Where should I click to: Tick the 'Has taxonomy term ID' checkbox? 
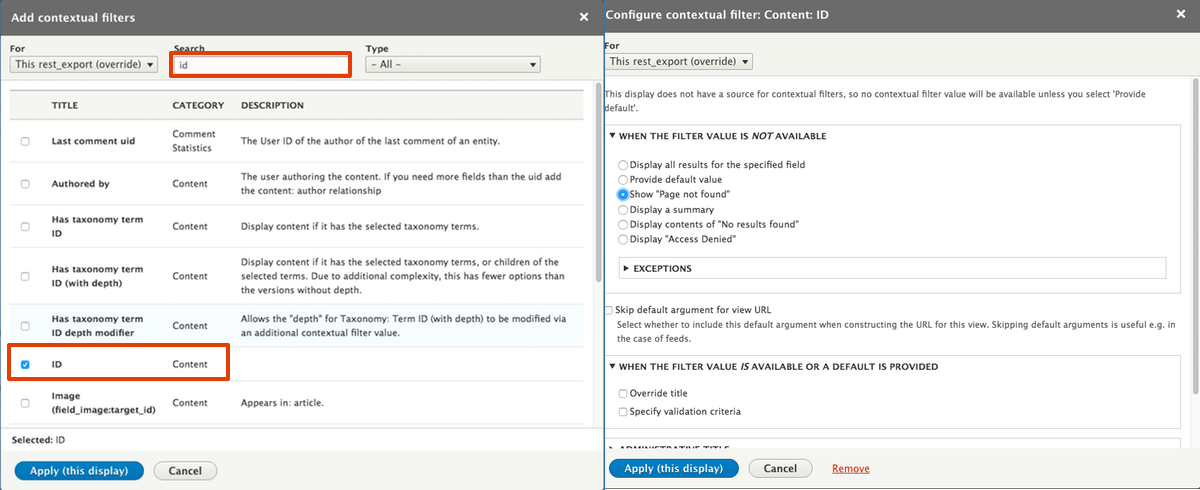tap(25, 226)
